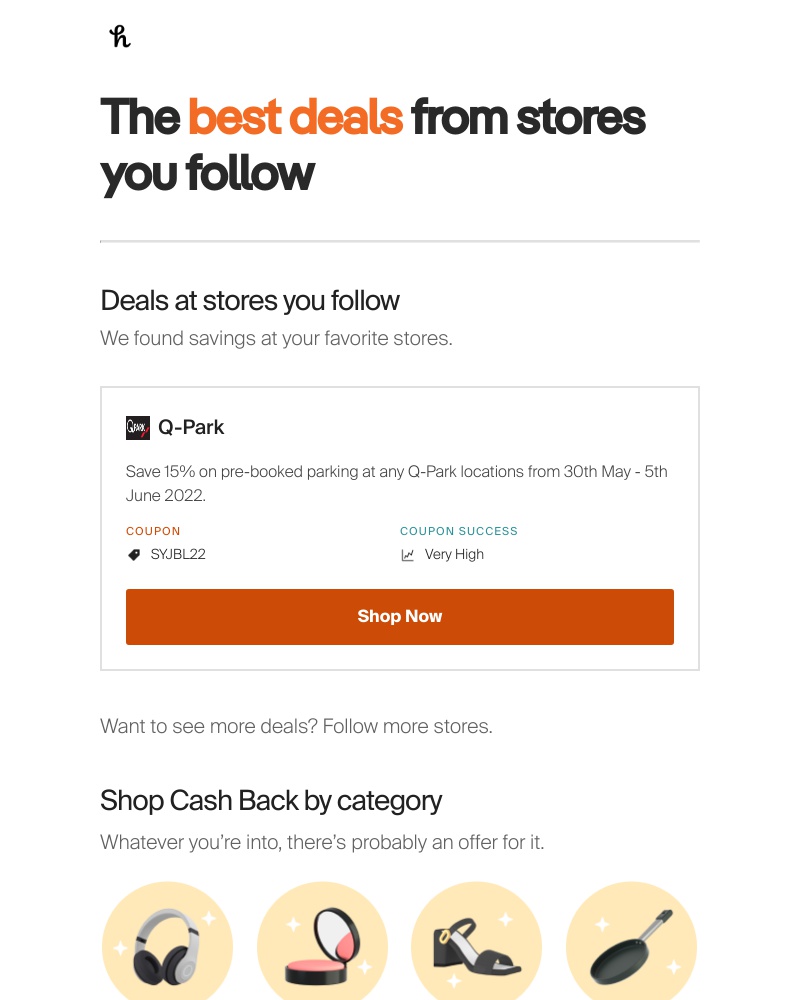
Task: Click the Shop Cash Back by category heading
Action: coord(271,800)
